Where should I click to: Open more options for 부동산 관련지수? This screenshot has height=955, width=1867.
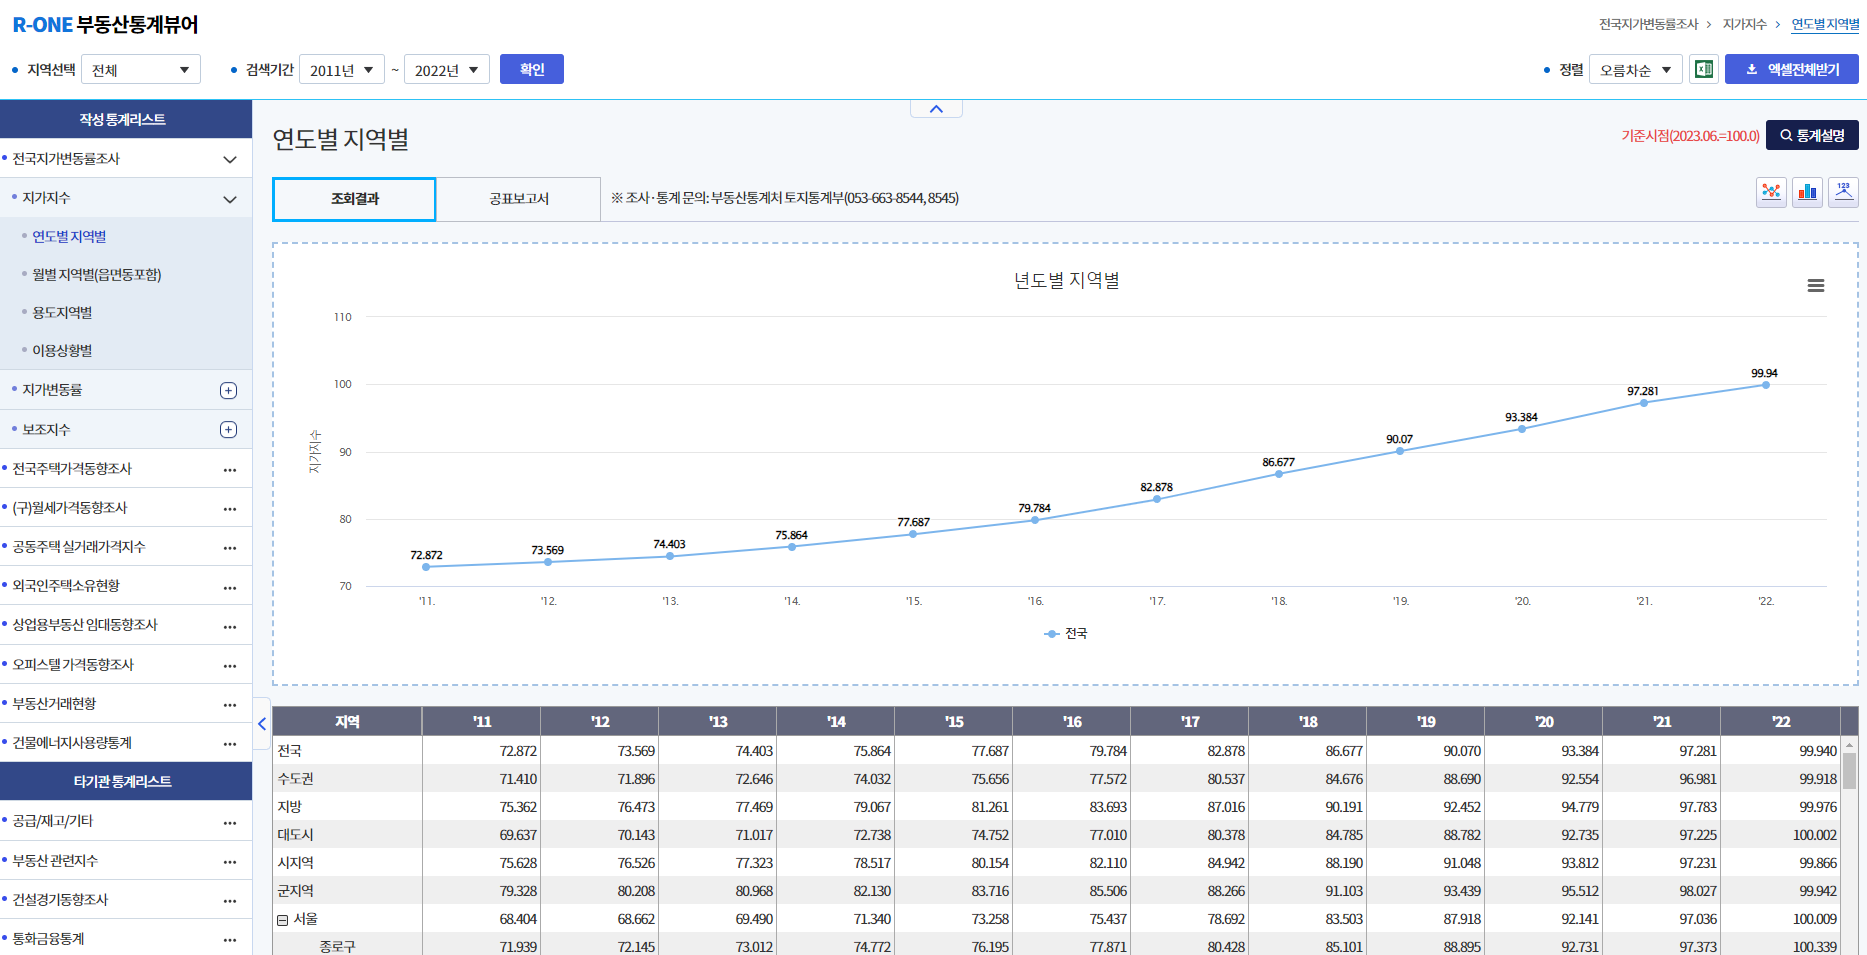(230, 861)
